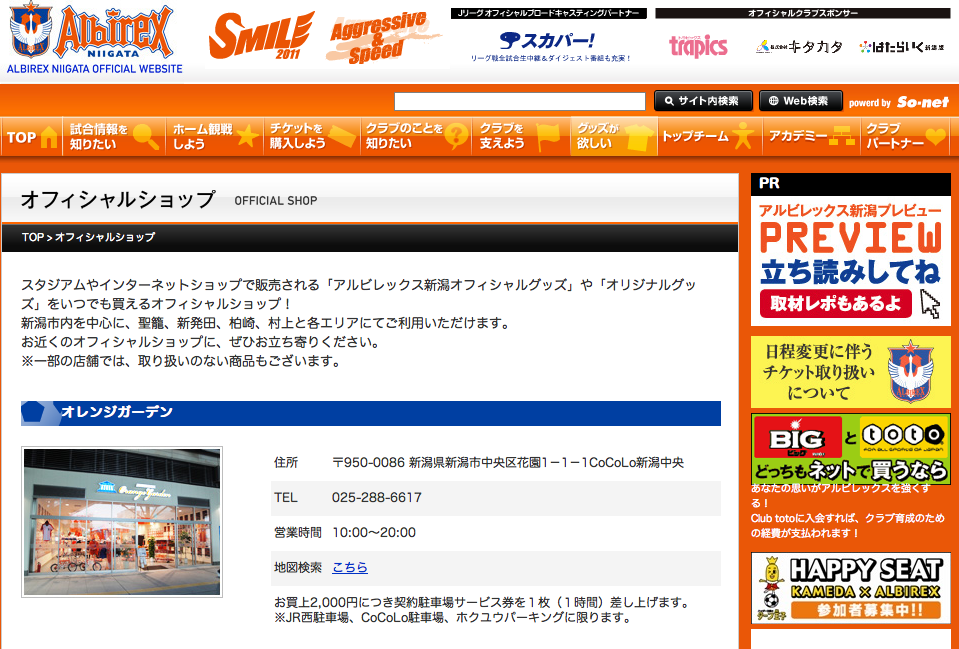Click the ALBIREX NIIGATA OFFICIAL WEBSITE text
The image size is (959, 649).
[x=95, y=69]
